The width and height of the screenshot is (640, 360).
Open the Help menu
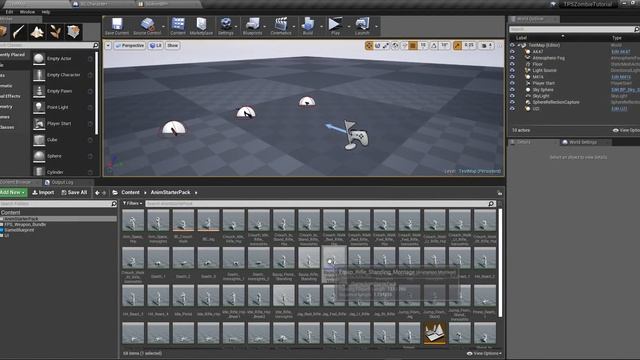pyautogui.click(x=46, y=12)
